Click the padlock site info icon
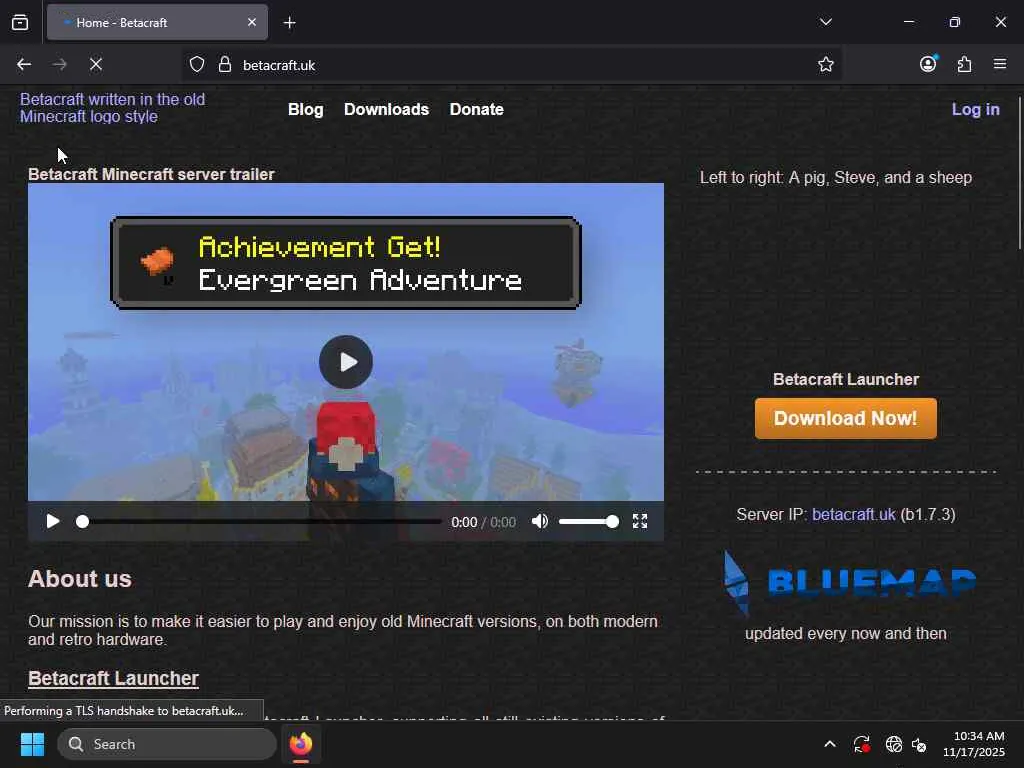 (x=225, y=65)
